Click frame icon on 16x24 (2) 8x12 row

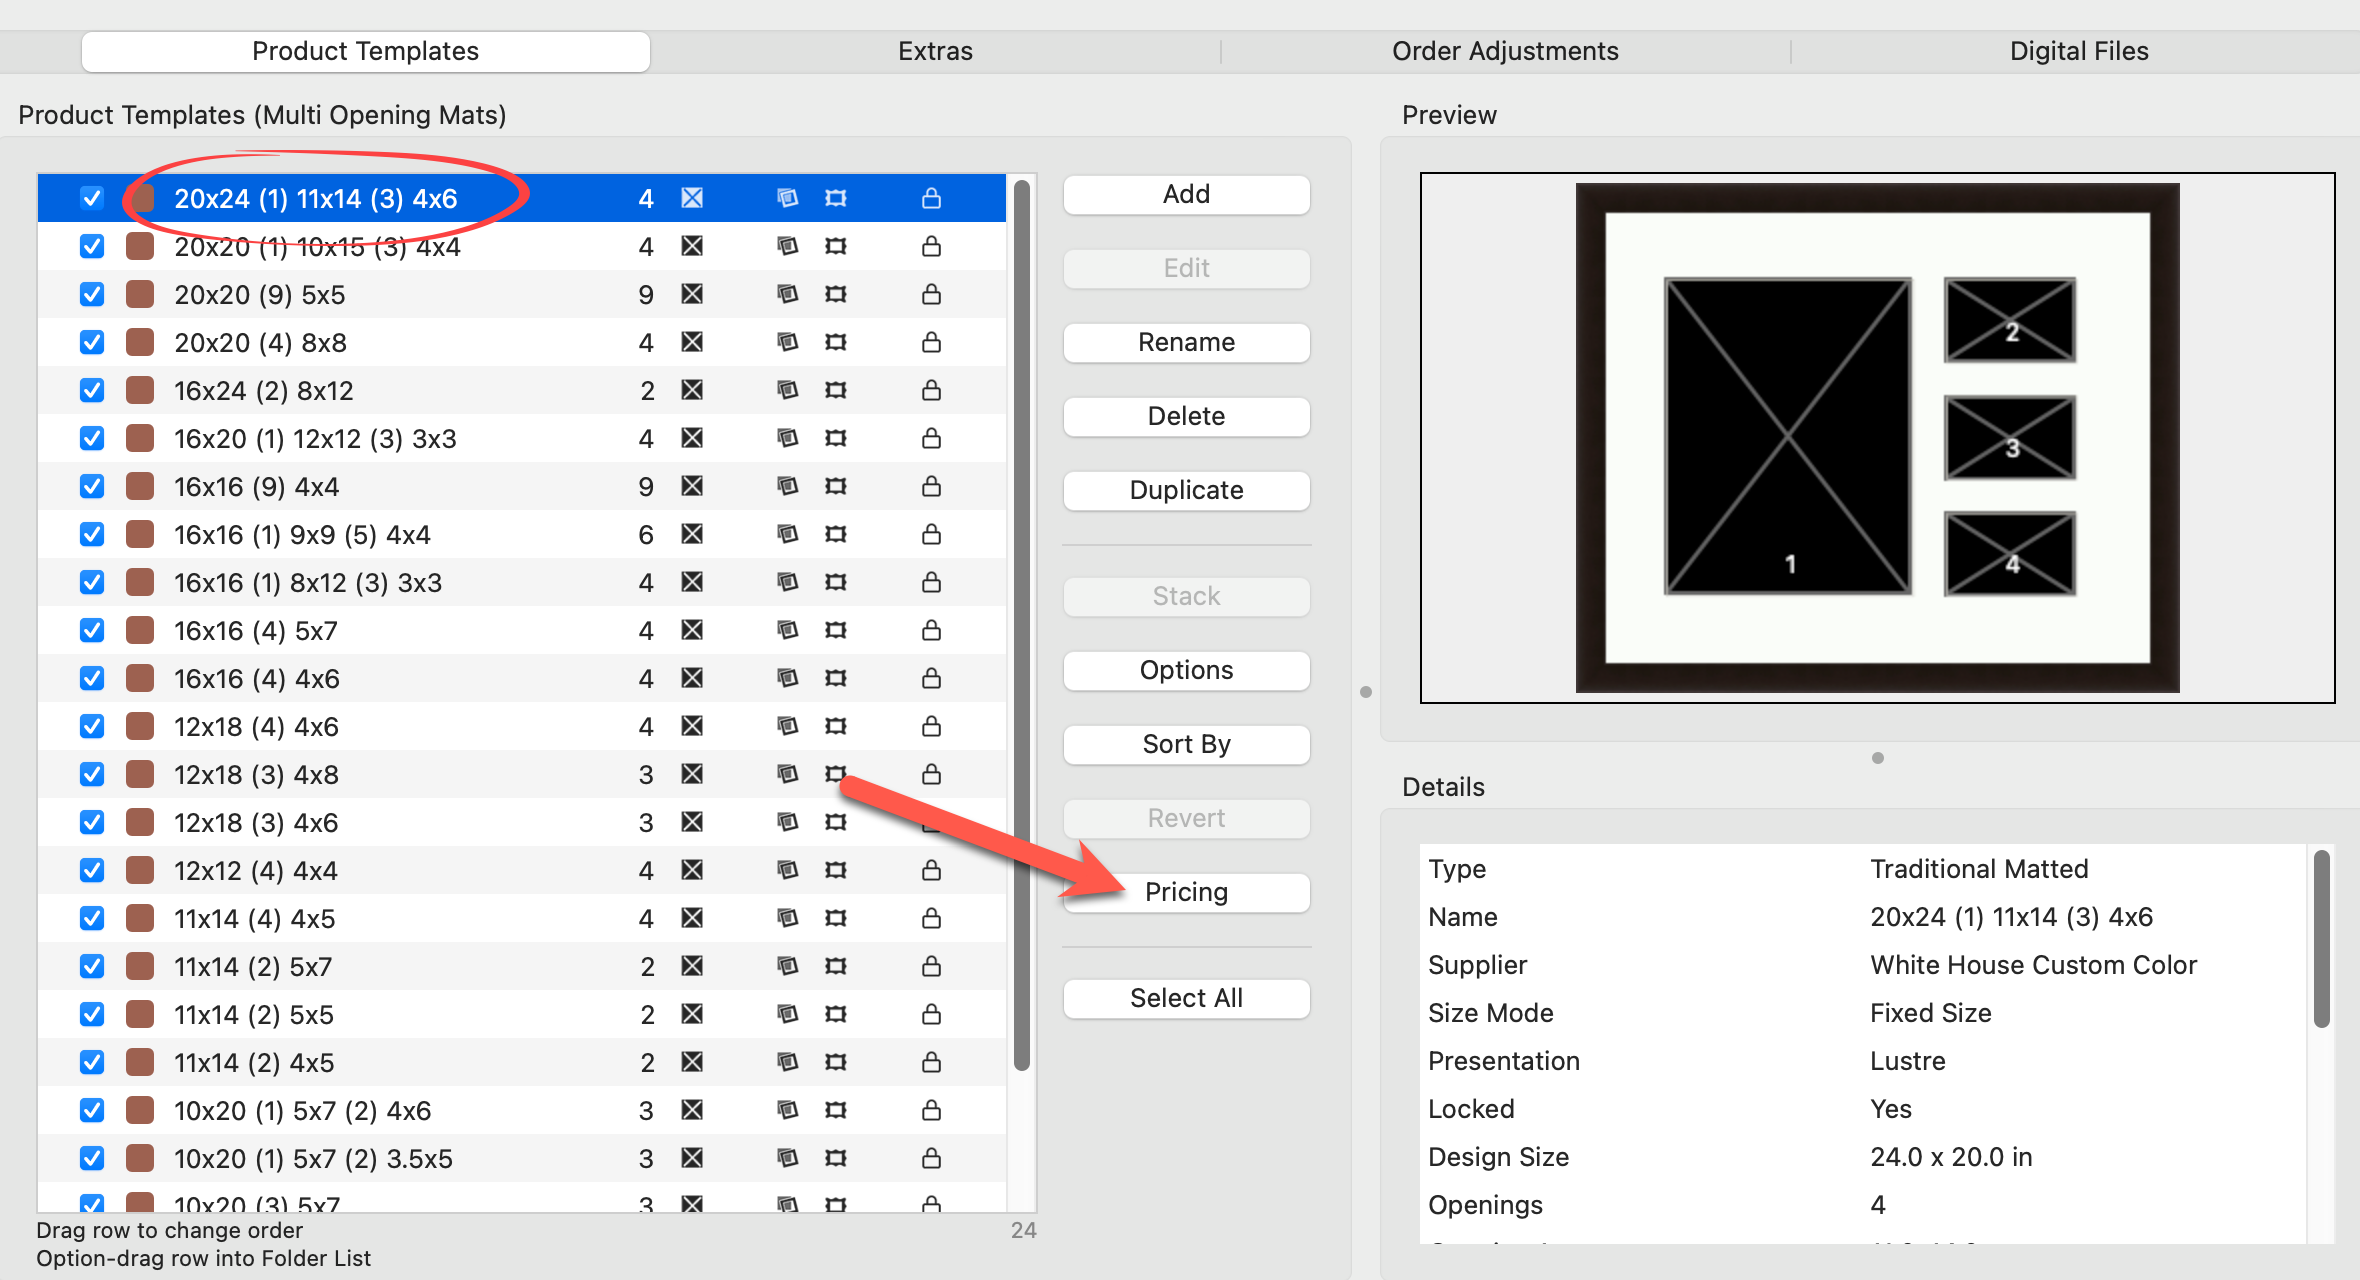pyautogui.click(x=835, y=390)
